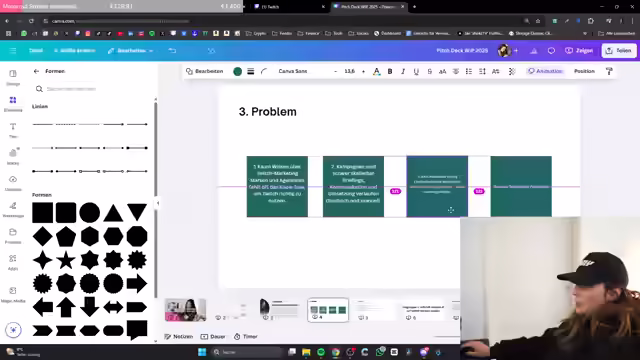Open the border style options
This screenshot has height=360, width=640.
pos(251,71)
